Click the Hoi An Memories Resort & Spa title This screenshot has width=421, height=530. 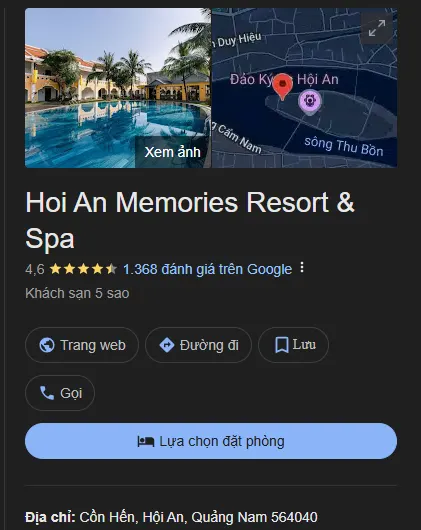point(190,220)
